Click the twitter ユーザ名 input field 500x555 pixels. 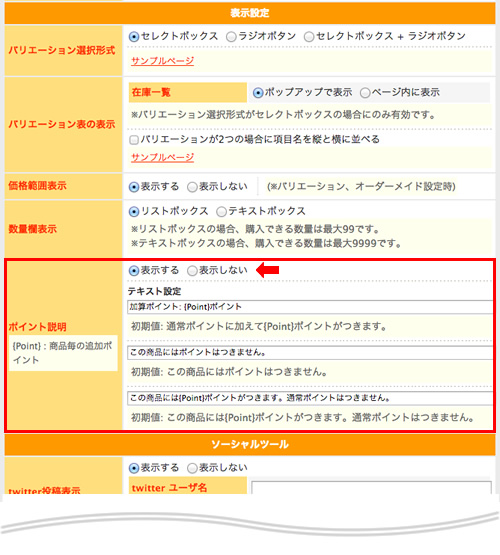click(372, 487)
